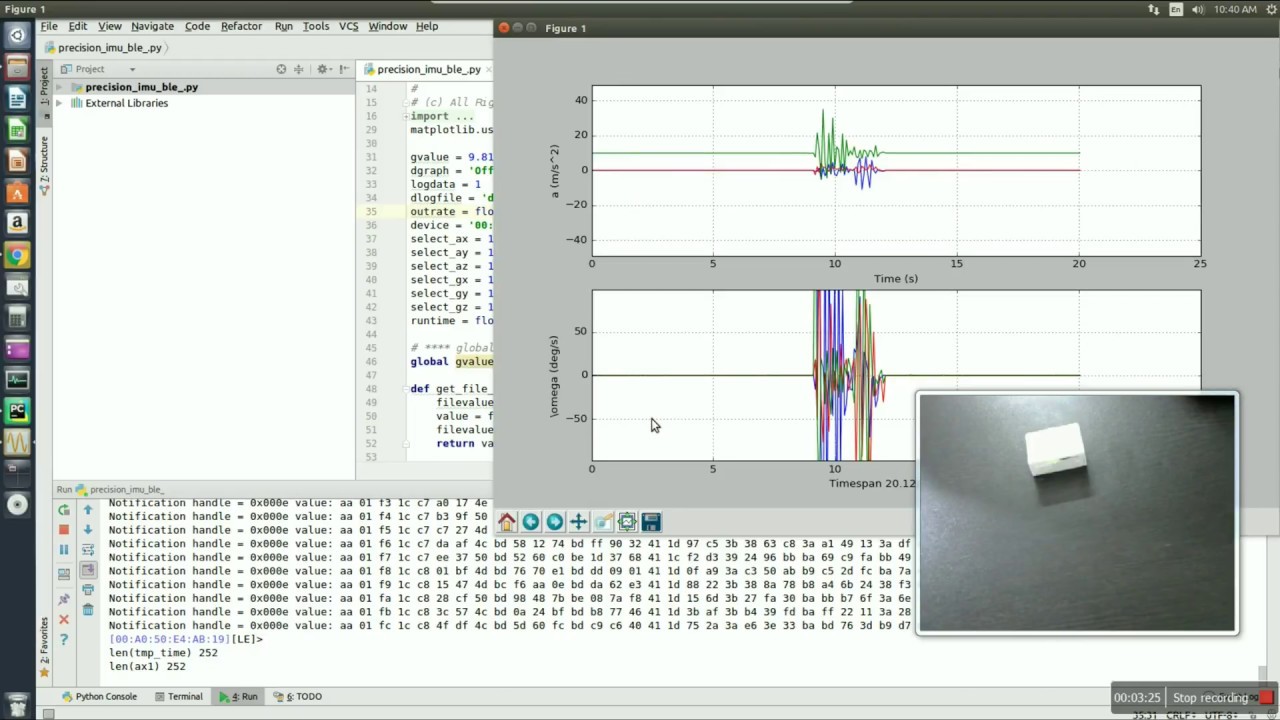The image size is (1280, 720).
Task: Expand precision_imu_ble_.py tree node
Action: coord(59,87)
